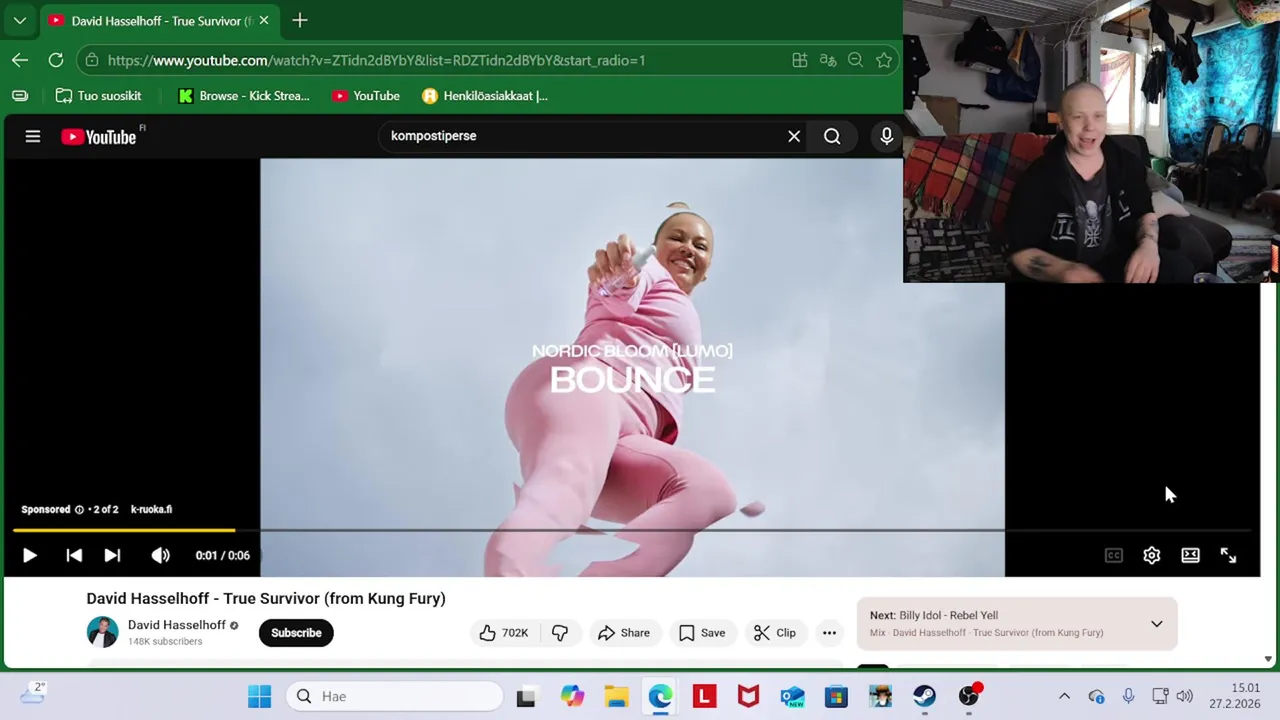Translate the page via the address bar
1280x720 pixels.
click(828, 60)
